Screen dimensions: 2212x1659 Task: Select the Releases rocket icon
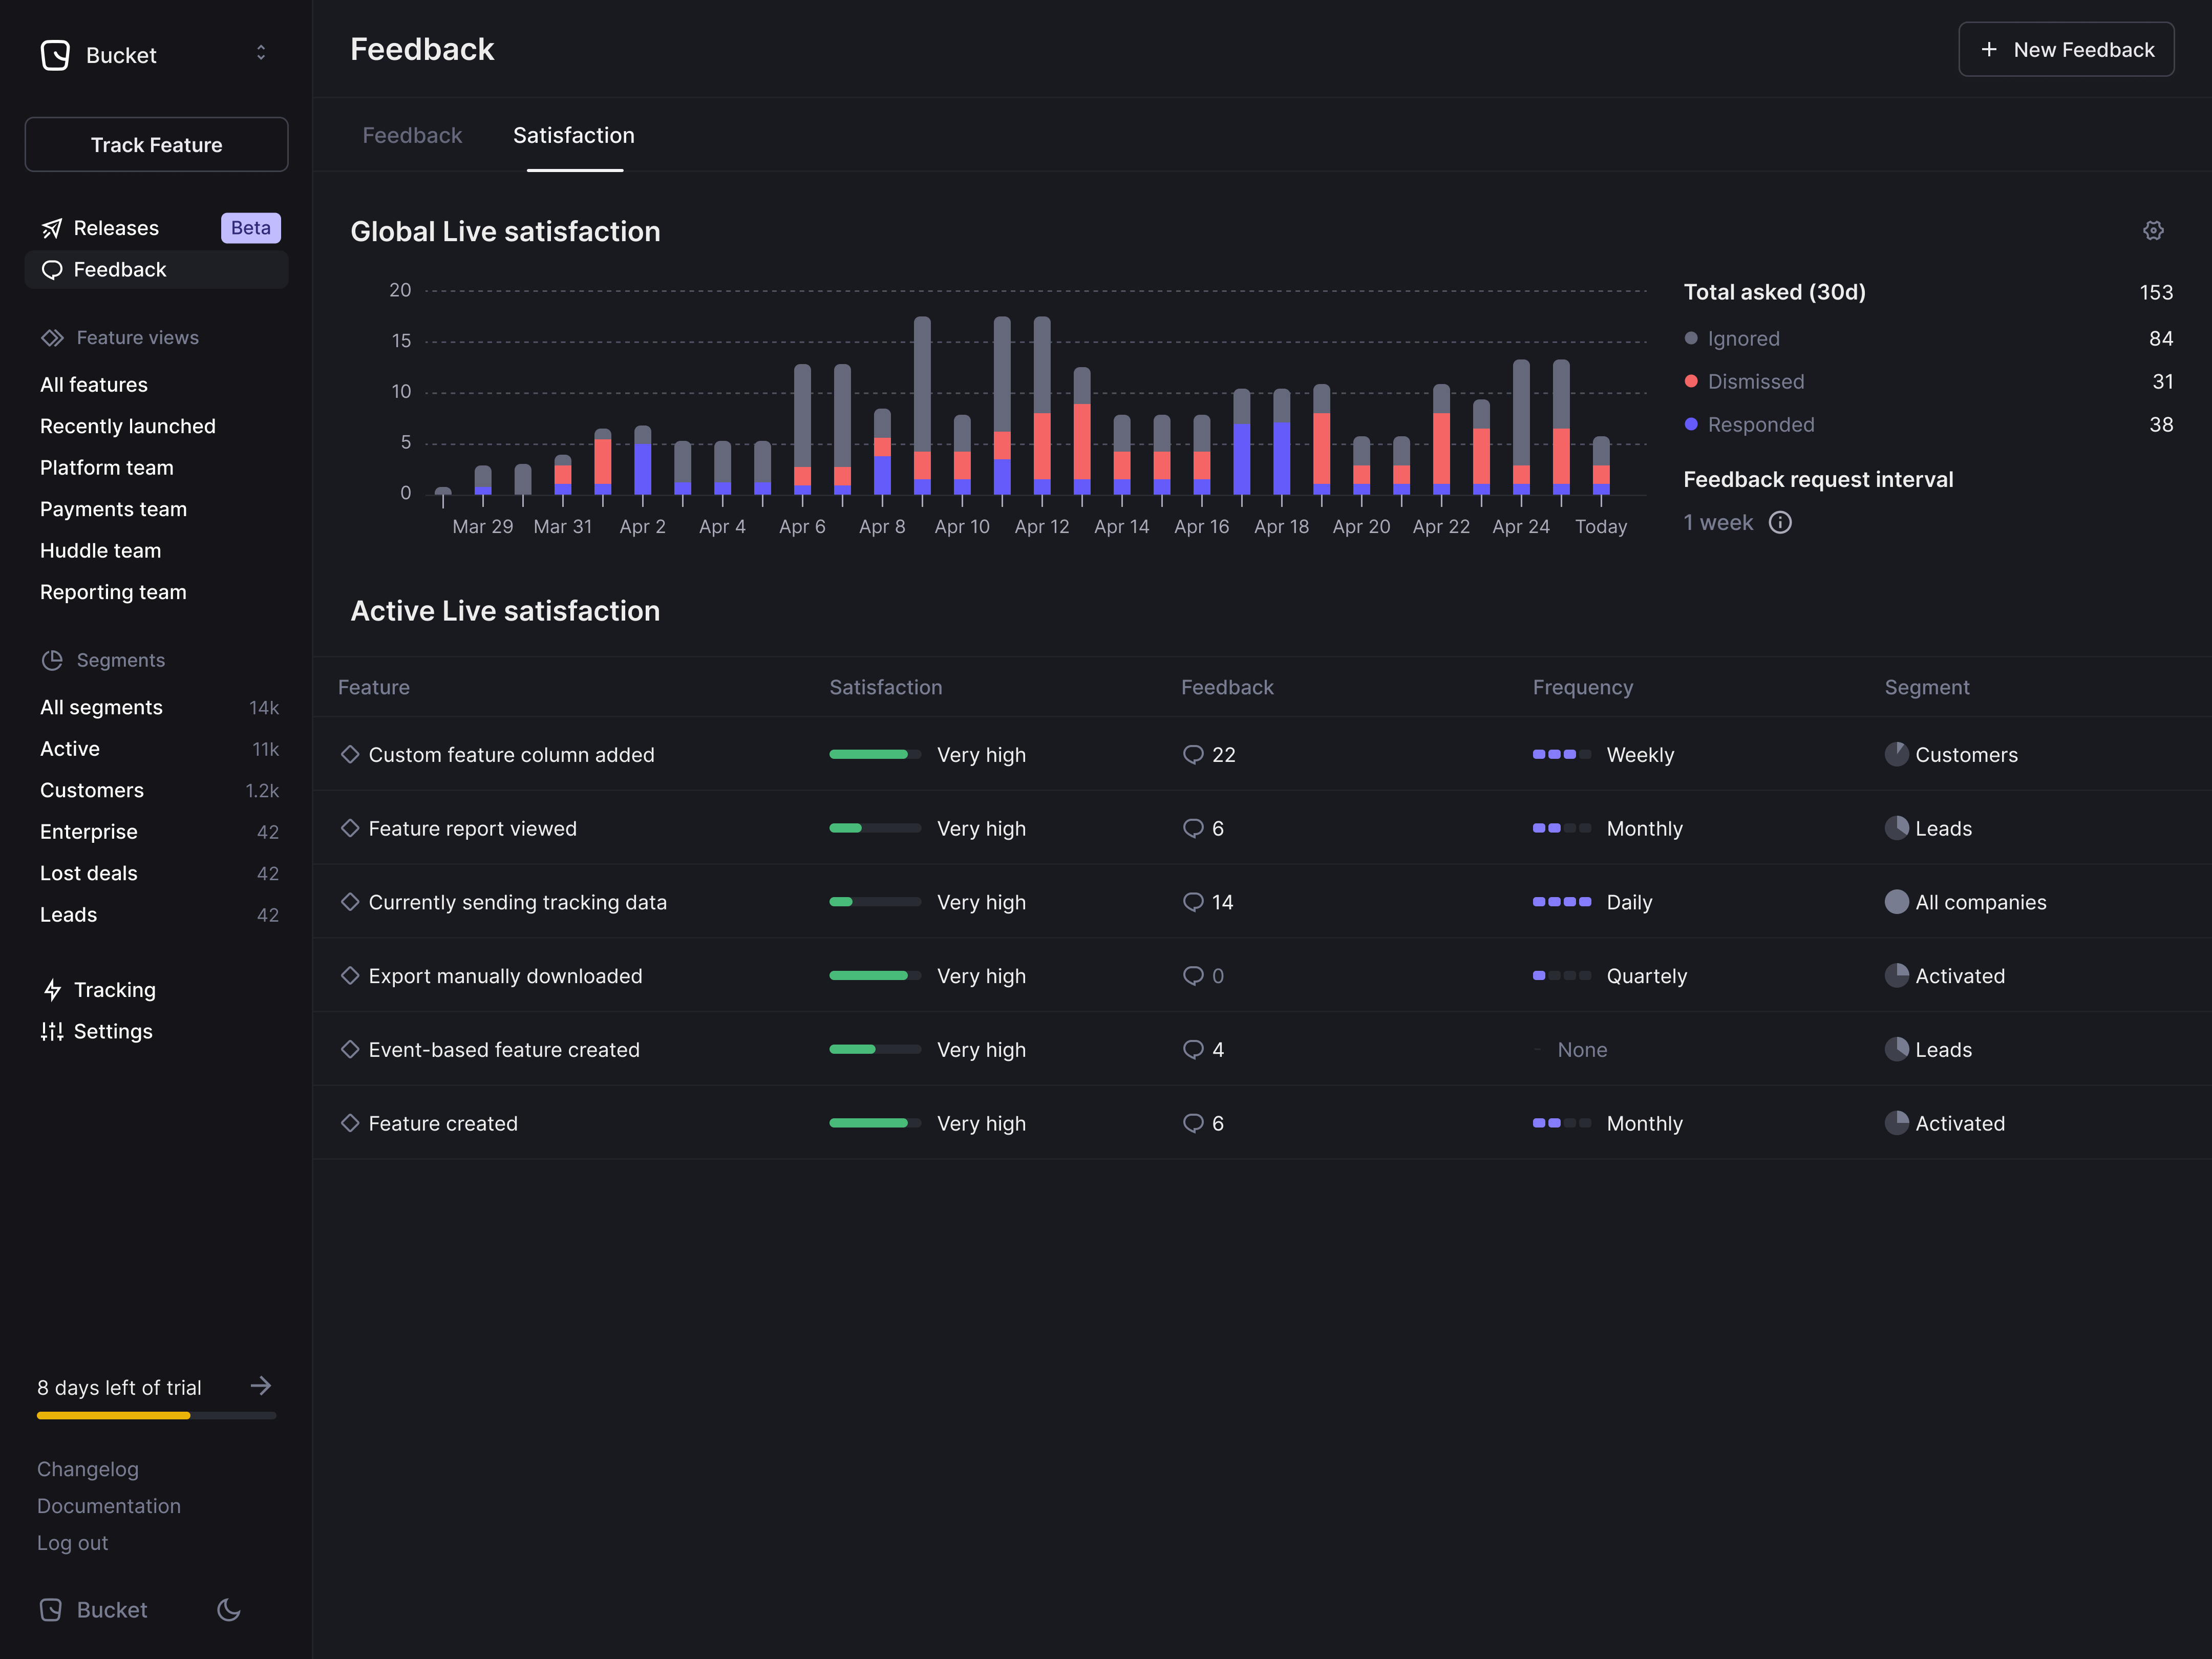[x=53, y=228]
